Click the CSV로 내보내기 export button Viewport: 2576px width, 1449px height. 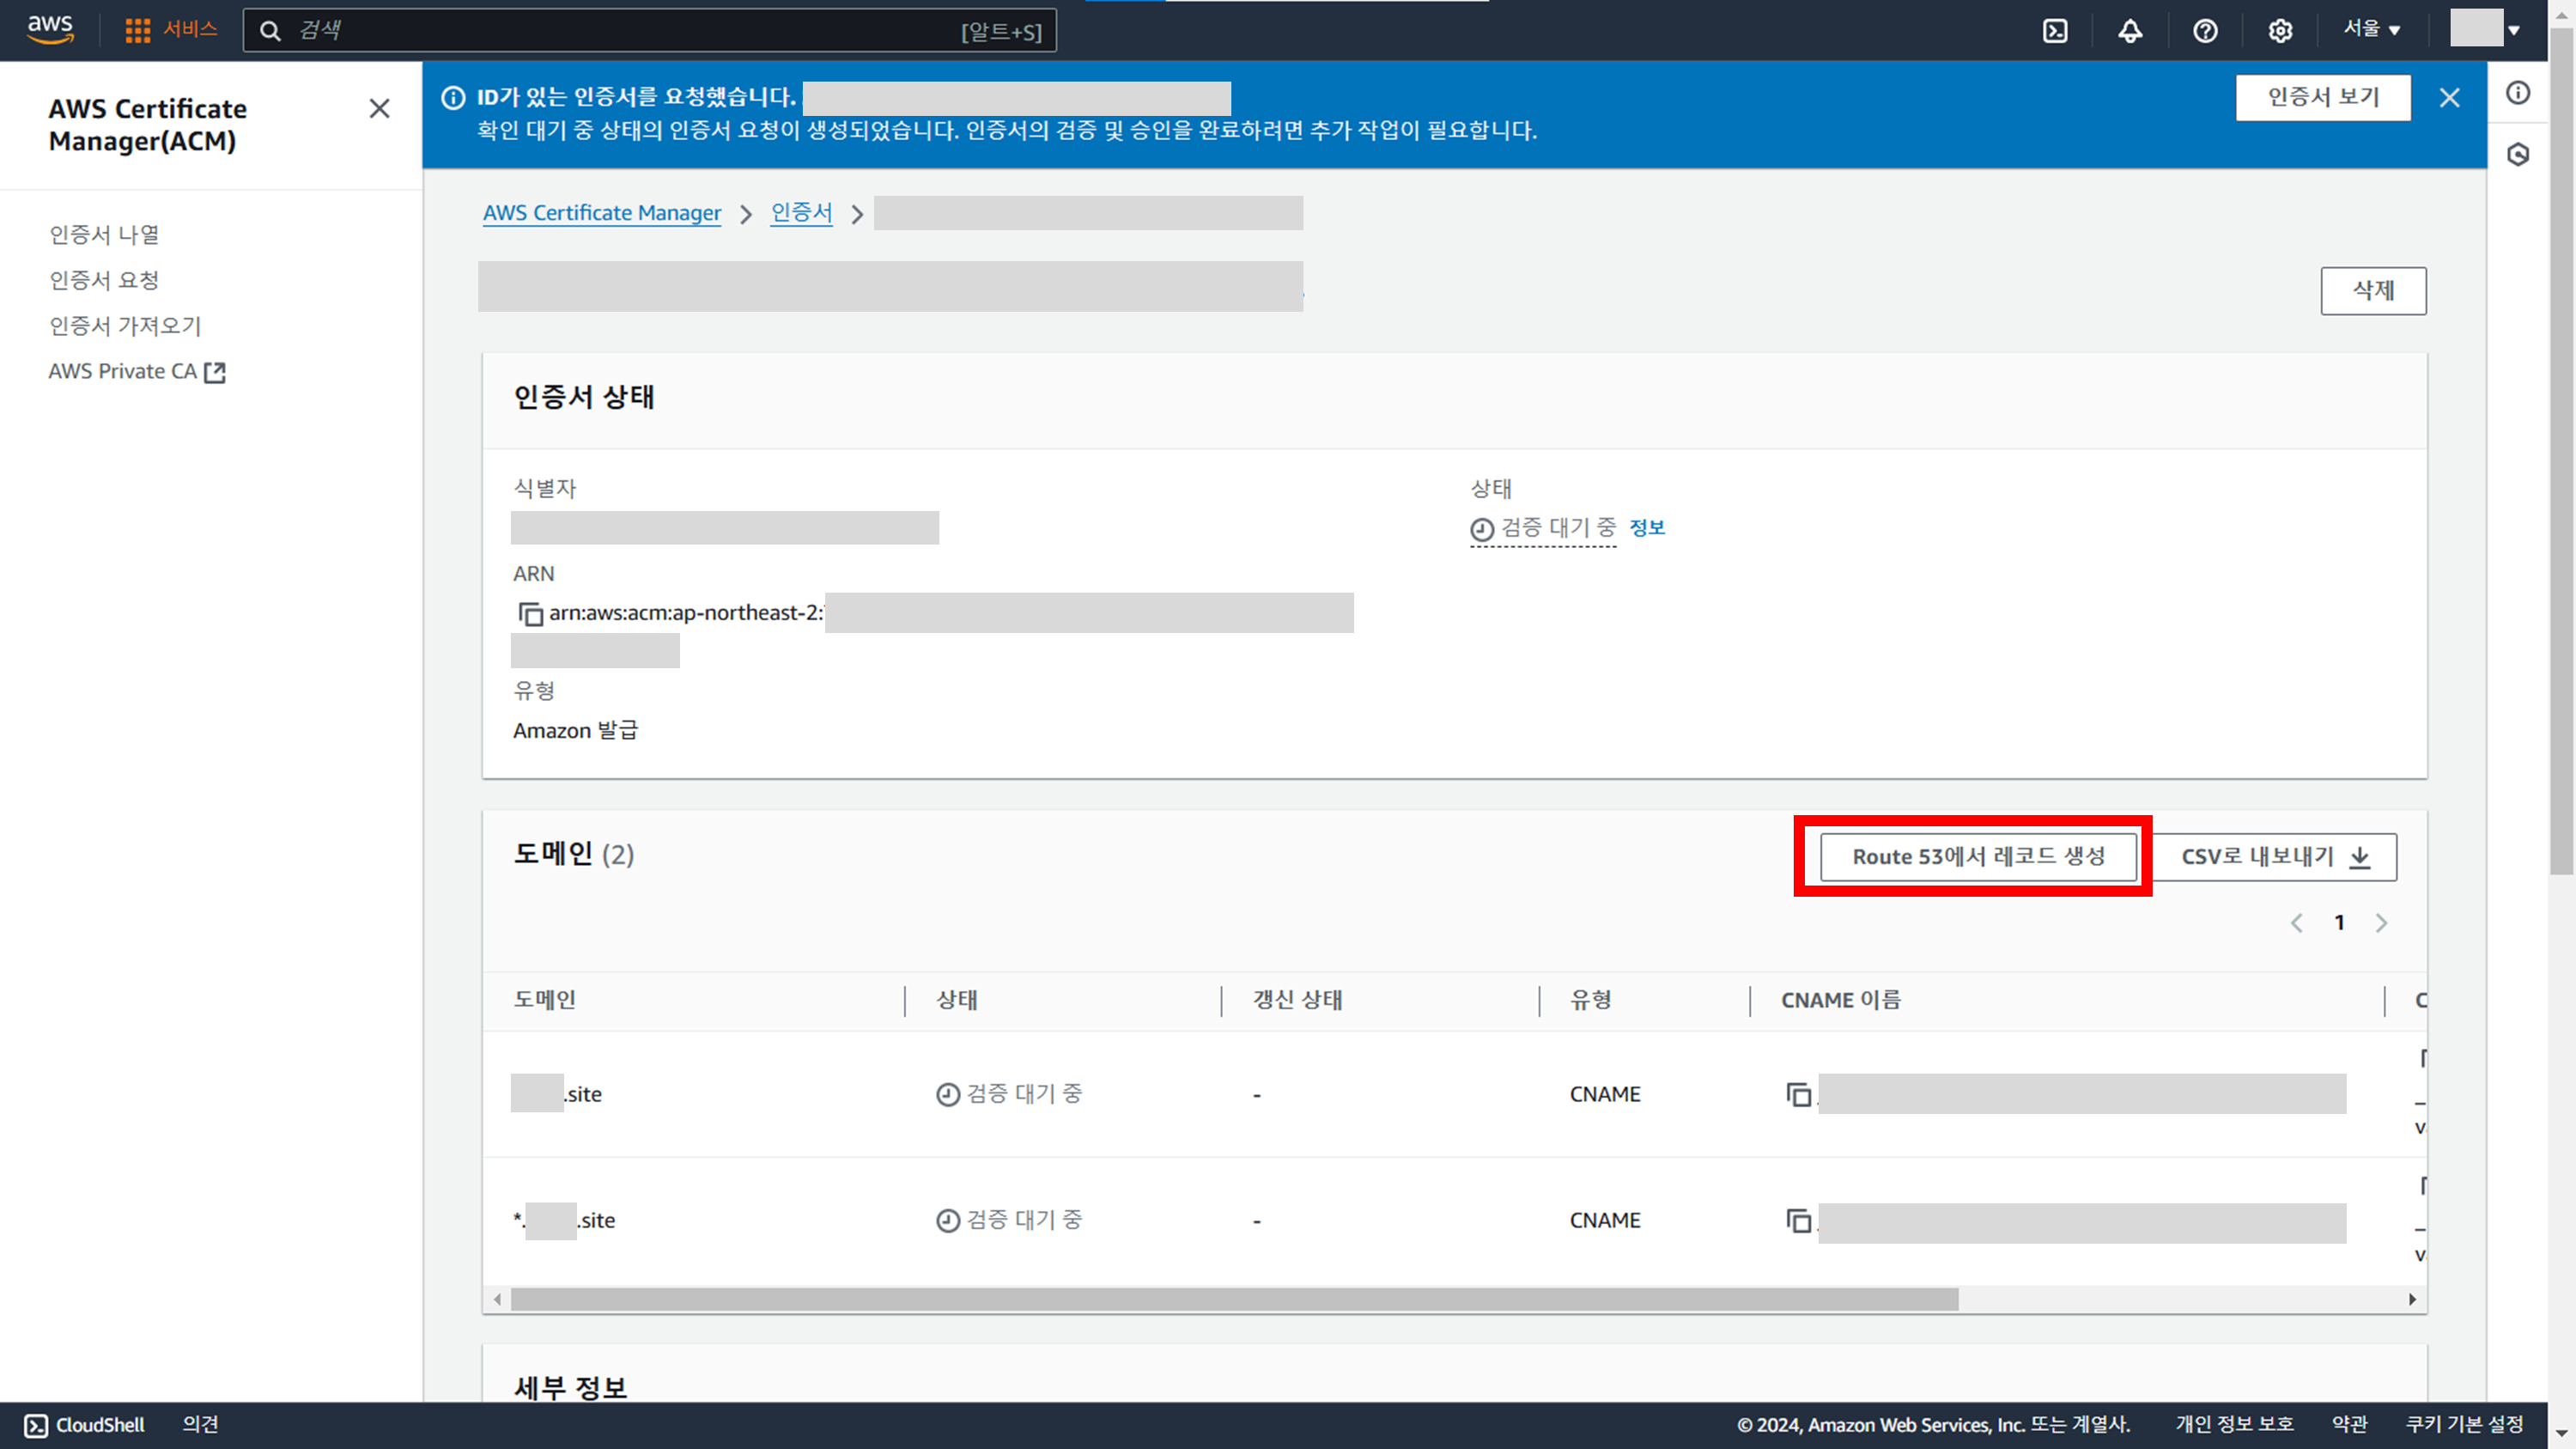click(2274, 857)
